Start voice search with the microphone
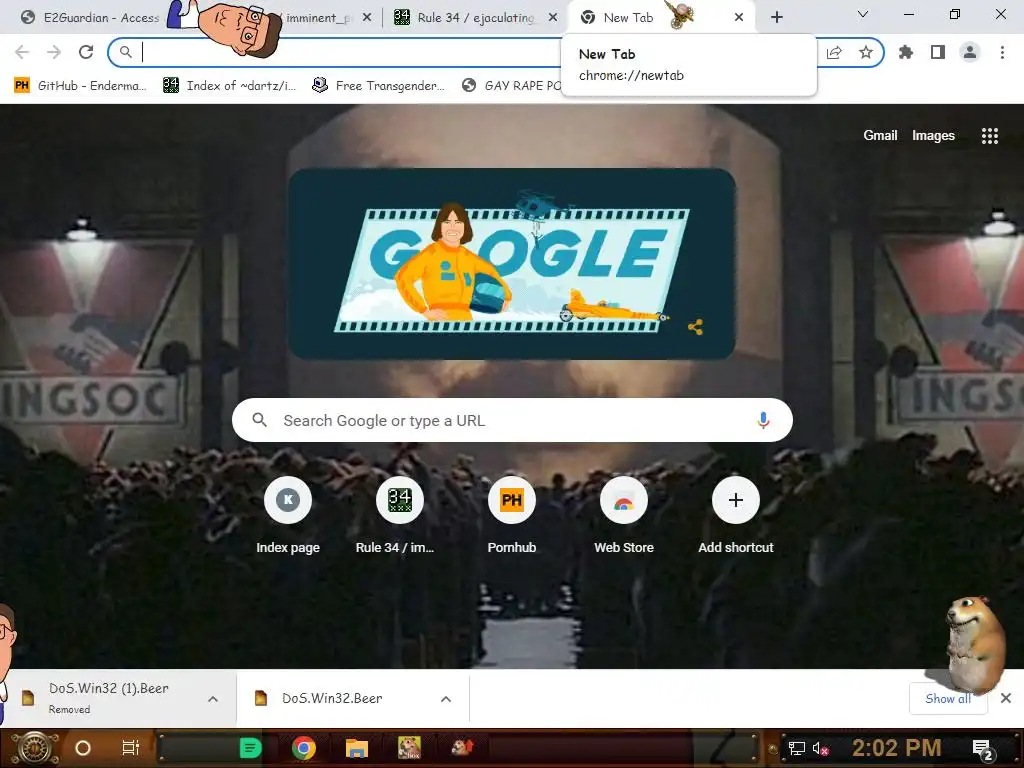This screenshot has width=1024, height=768. (x=763, y=421)
